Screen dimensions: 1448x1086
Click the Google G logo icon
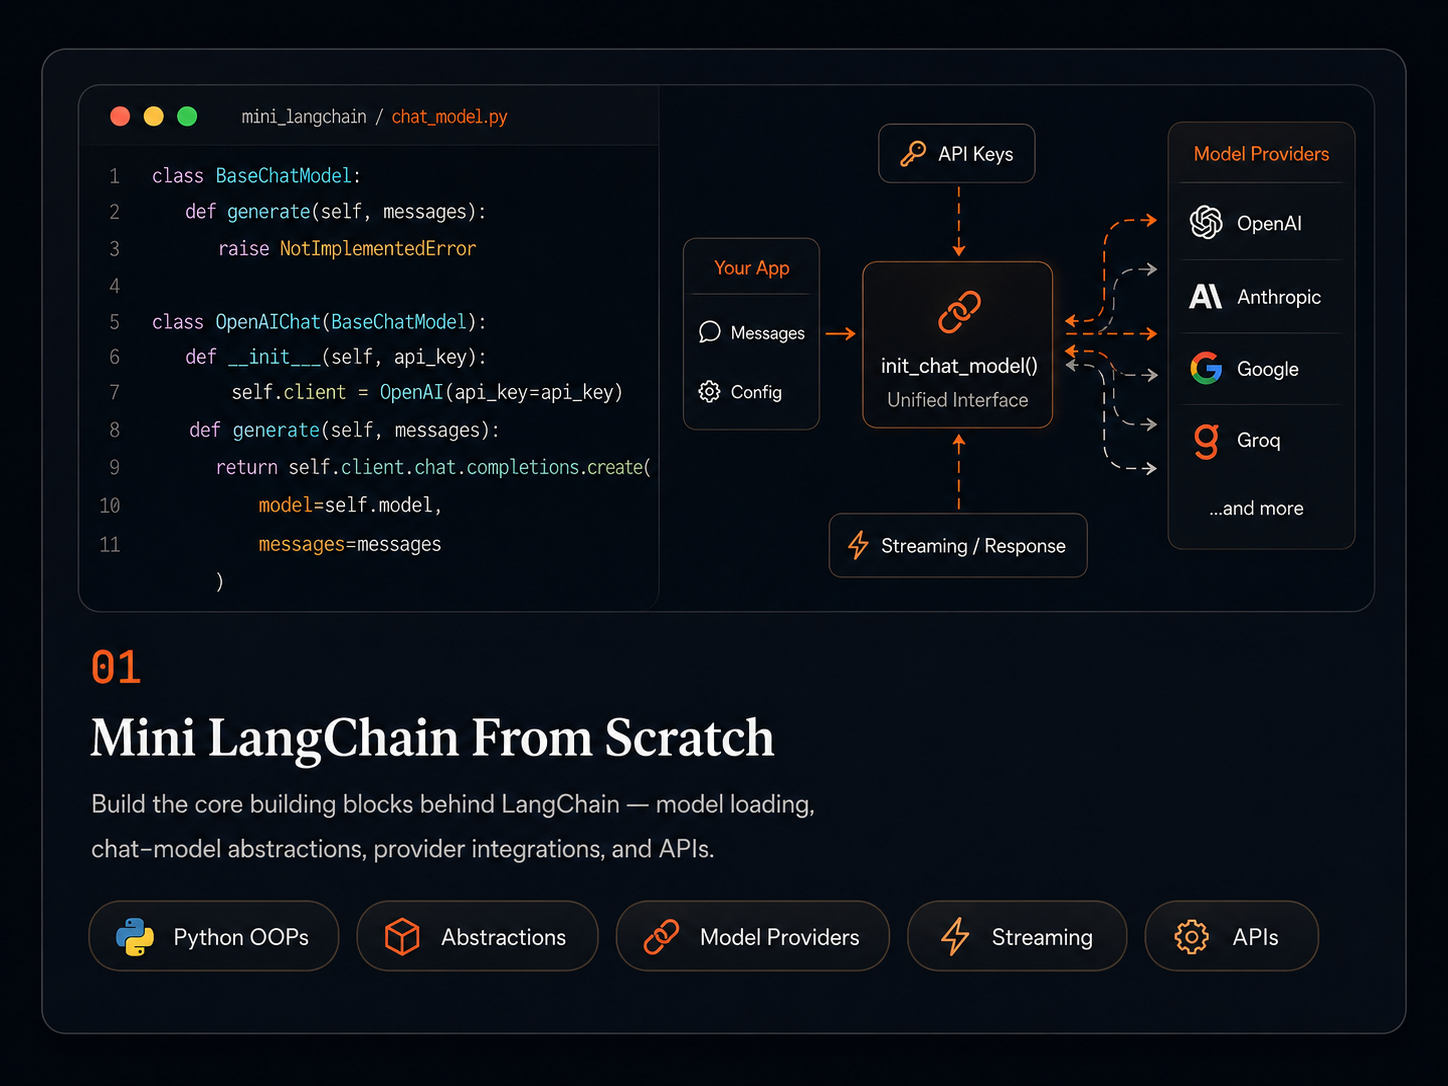(x=1206, y=368)
